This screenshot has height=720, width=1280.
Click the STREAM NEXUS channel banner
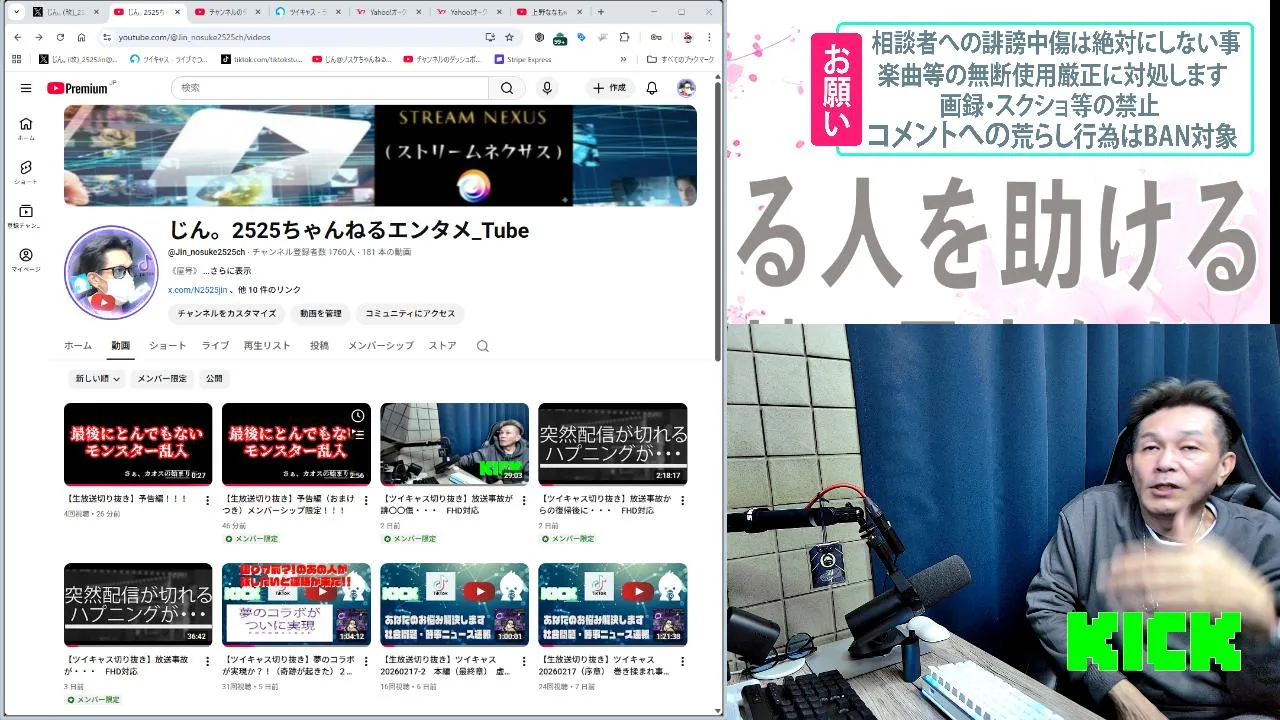380,156
